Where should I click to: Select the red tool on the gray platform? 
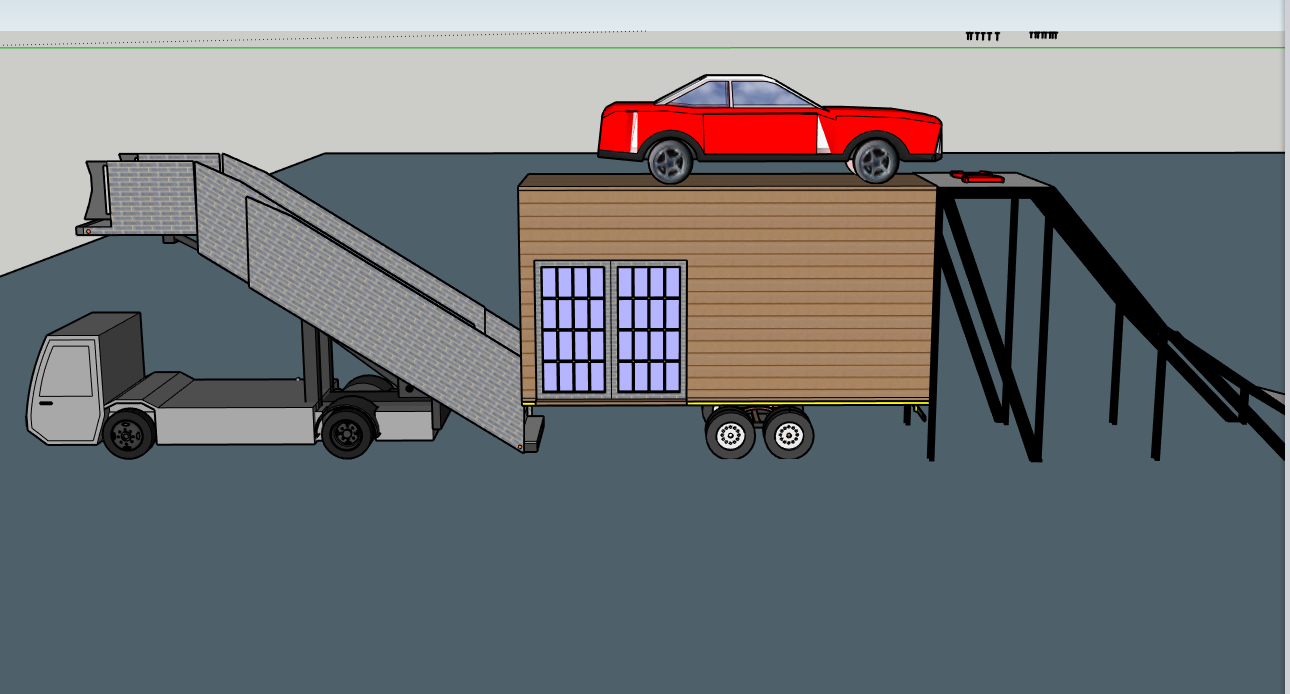(x=977, y=176)
